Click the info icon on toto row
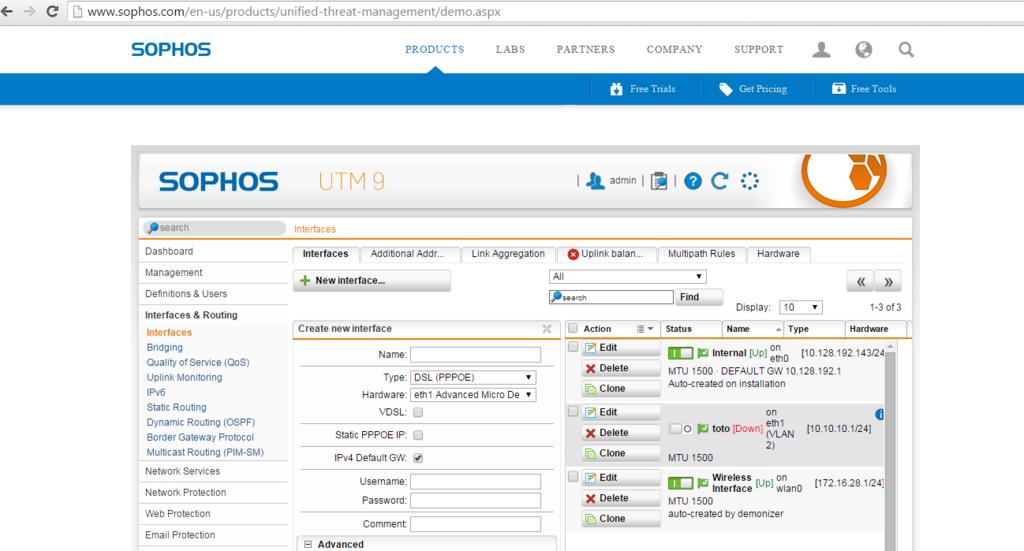This screenshot has height=551, width=1024. [880, 414]
